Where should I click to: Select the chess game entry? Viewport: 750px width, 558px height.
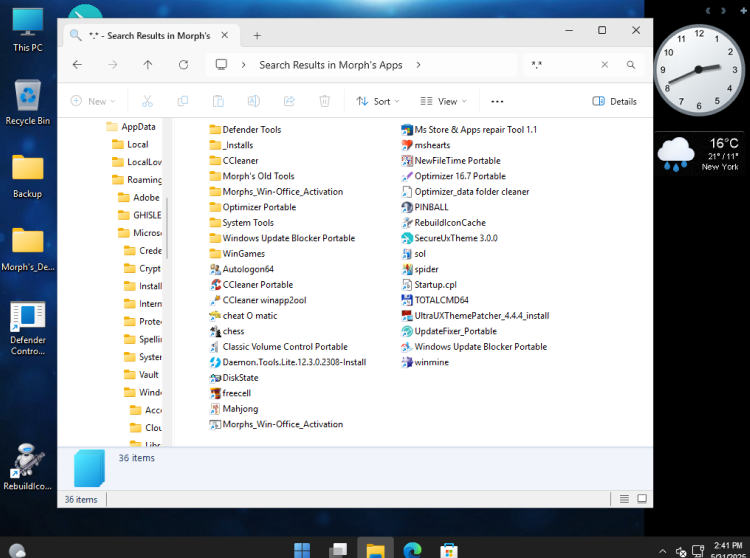(x=227, y=331)
